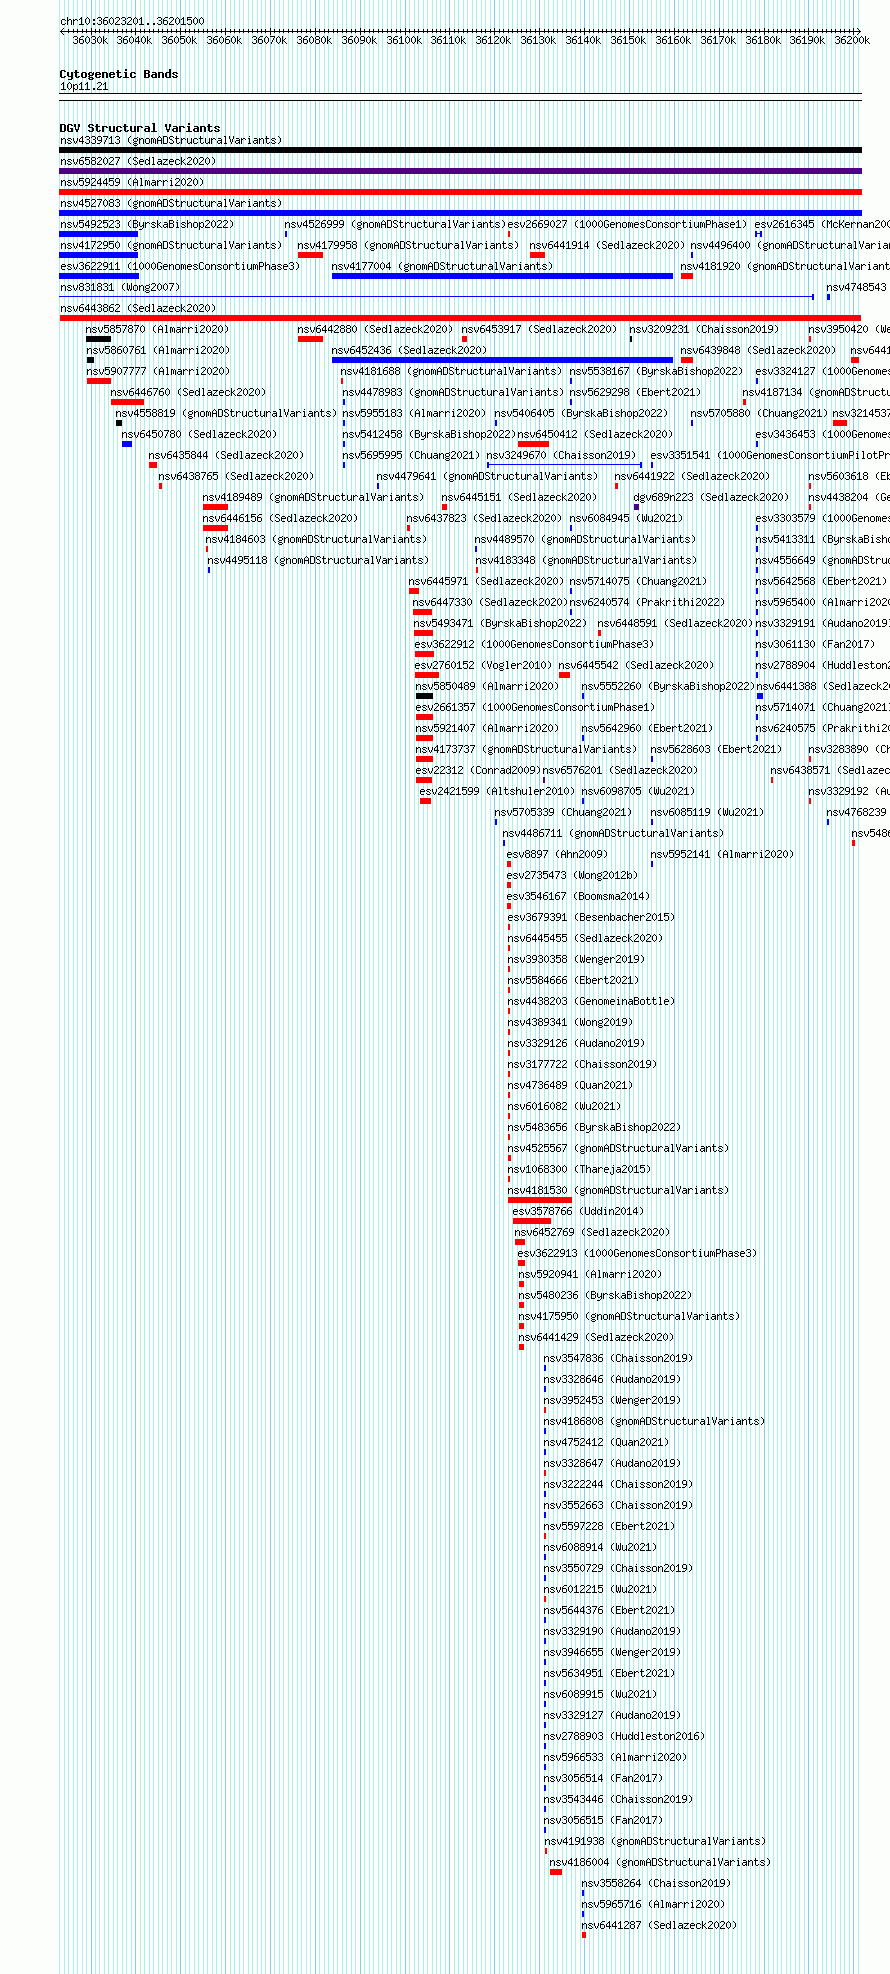Select nsv6446156 (Sedlazeck2020) label

(x=280, y=518)
